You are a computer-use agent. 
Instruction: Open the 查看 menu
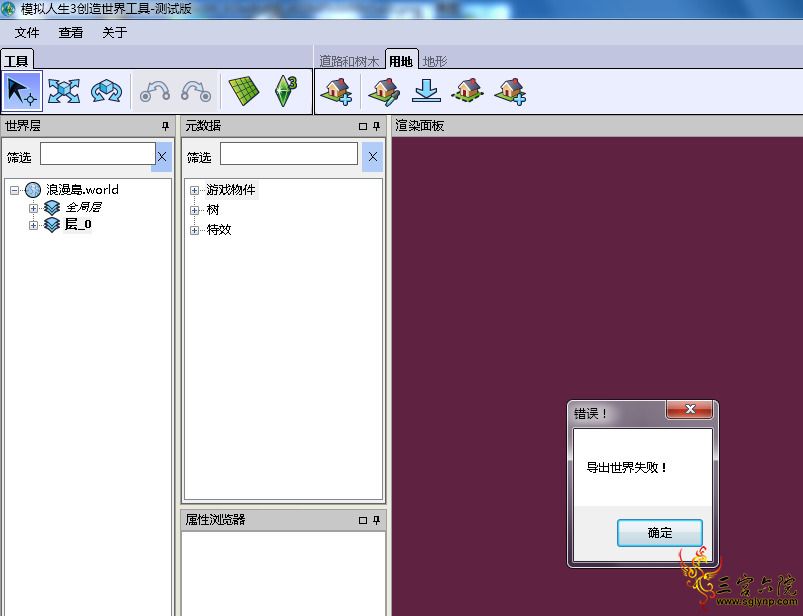(71, 33)
